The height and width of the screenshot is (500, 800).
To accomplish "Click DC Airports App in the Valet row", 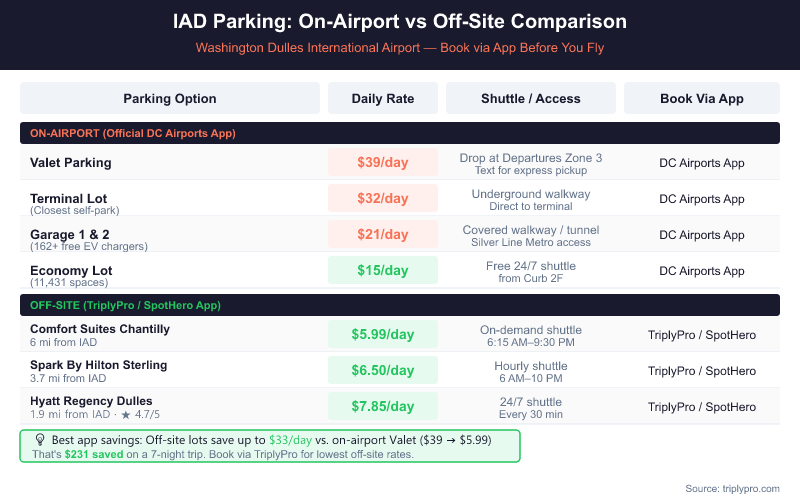I will (701, 163).
